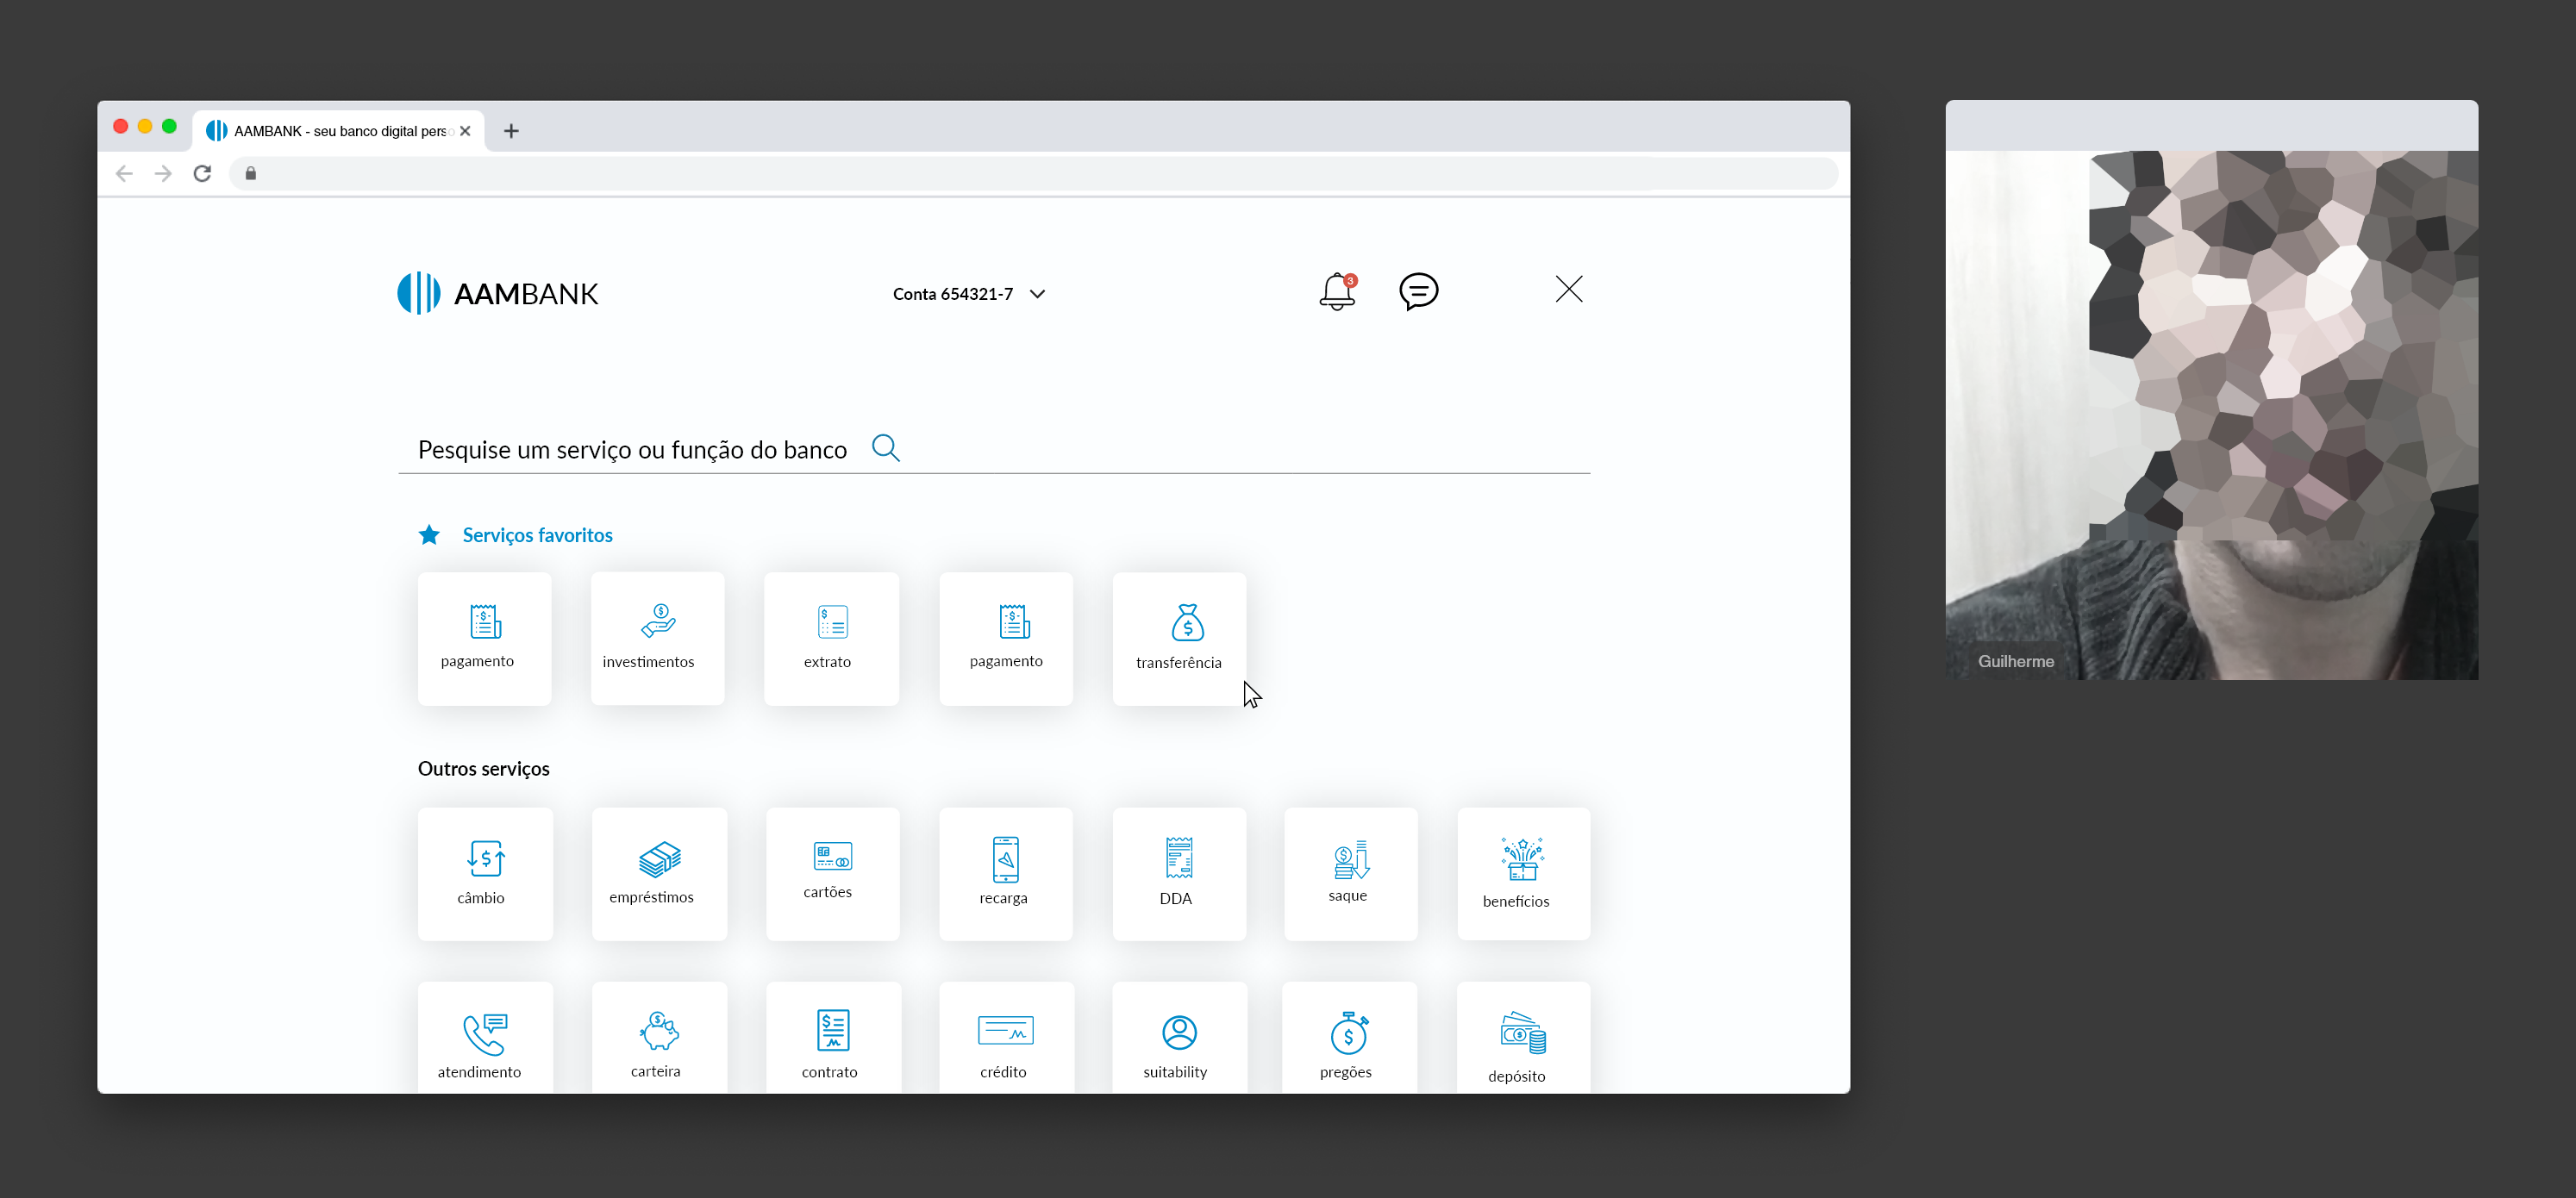Open the suitability service card
This screenshot has width=2576, height=1198.
coord(1180,1037)
